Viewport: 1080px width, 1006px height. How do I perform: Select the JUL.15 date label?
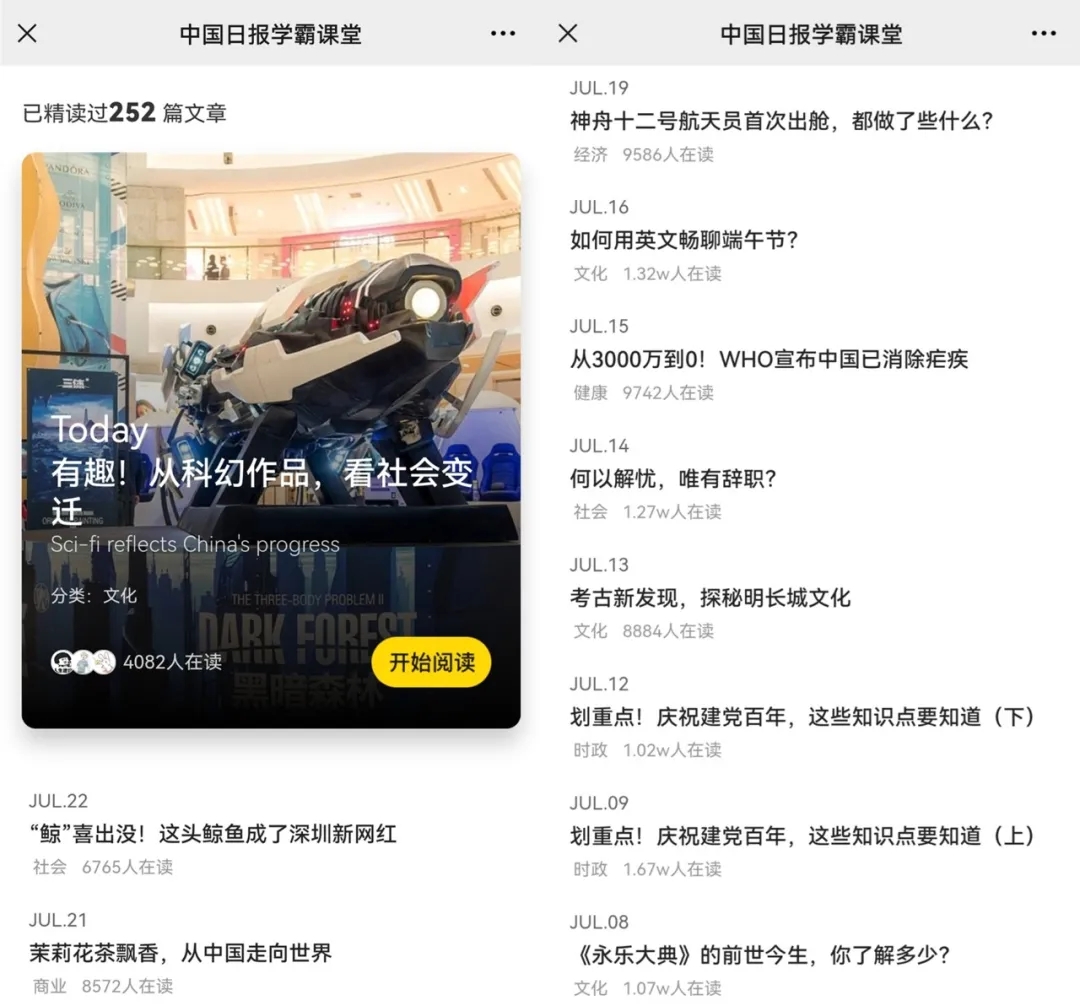click(x=599, y=326)
